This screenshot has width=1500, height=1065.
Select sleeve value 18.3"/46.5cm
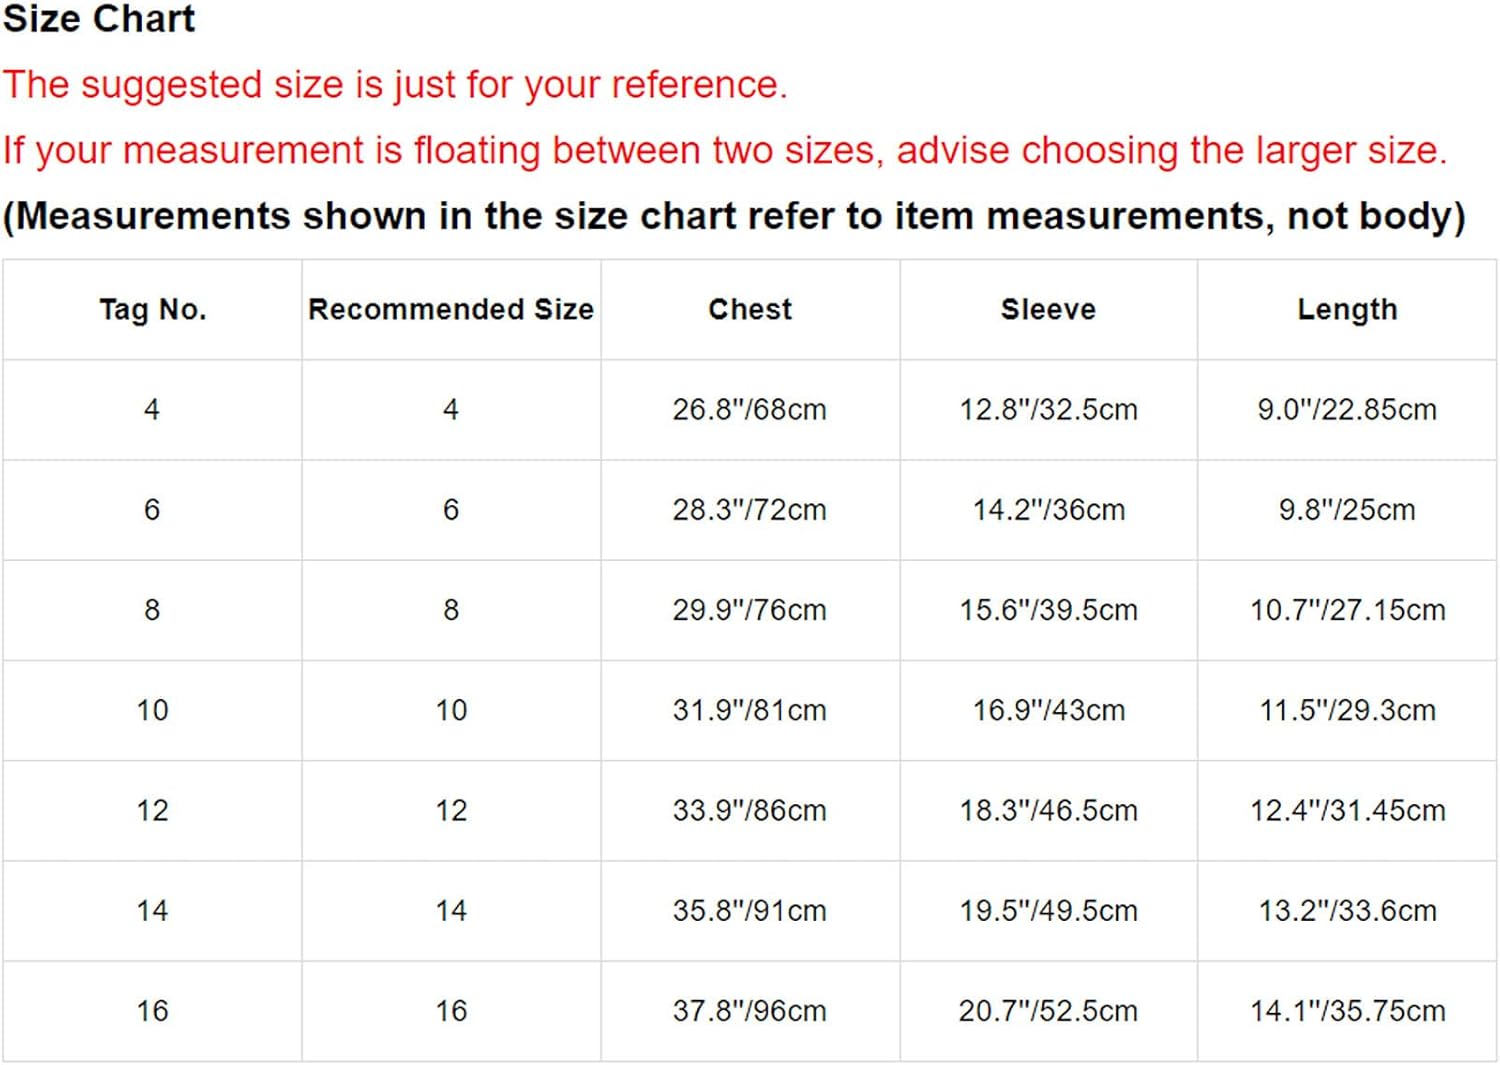click(x=1048, y=810)
